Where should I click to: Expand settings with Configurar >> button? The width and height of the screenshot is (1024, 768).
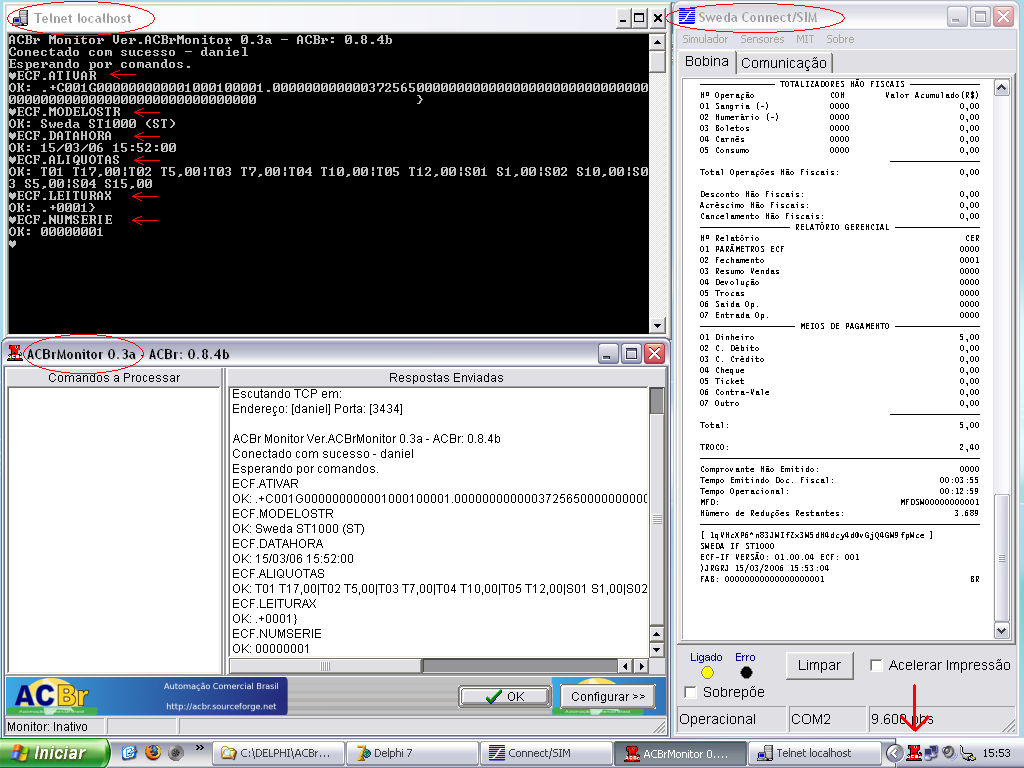click(607, 696)
